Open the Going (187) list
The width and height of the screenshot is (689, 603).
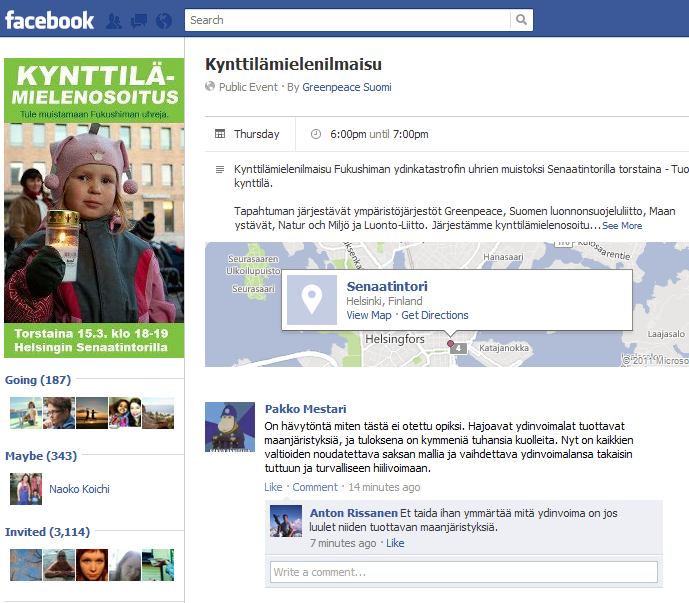38,380
